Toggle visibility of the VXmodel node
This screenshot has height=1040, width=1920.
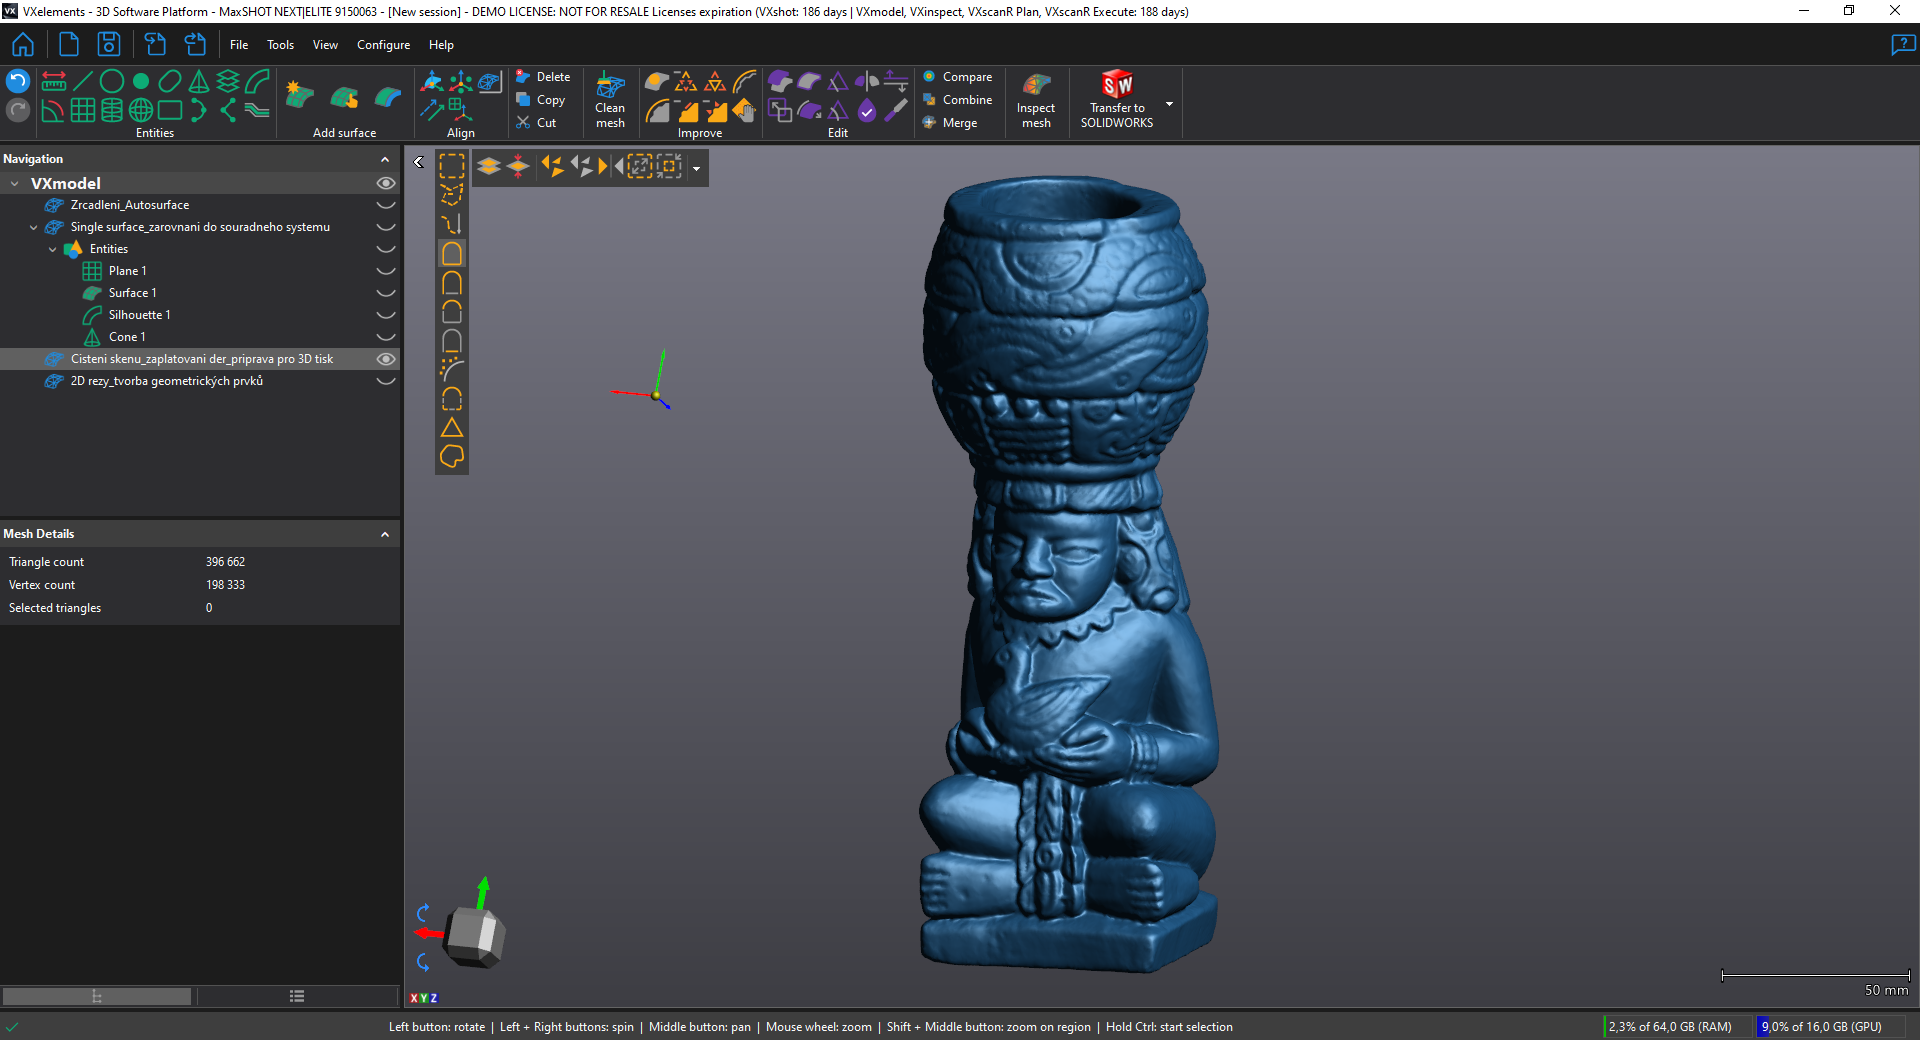pos(385,183)
